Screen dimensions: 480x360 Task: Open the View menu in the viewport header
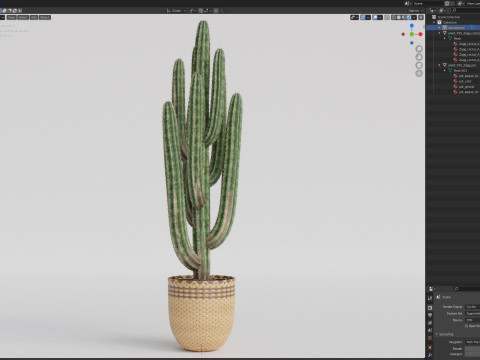[x=11, y=17]
